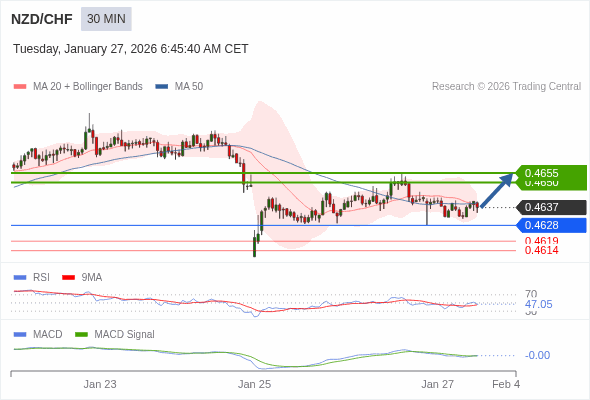Screen dimensions: 590x400
Task: Click the RSI value 47.05
Action: point(538,304)
